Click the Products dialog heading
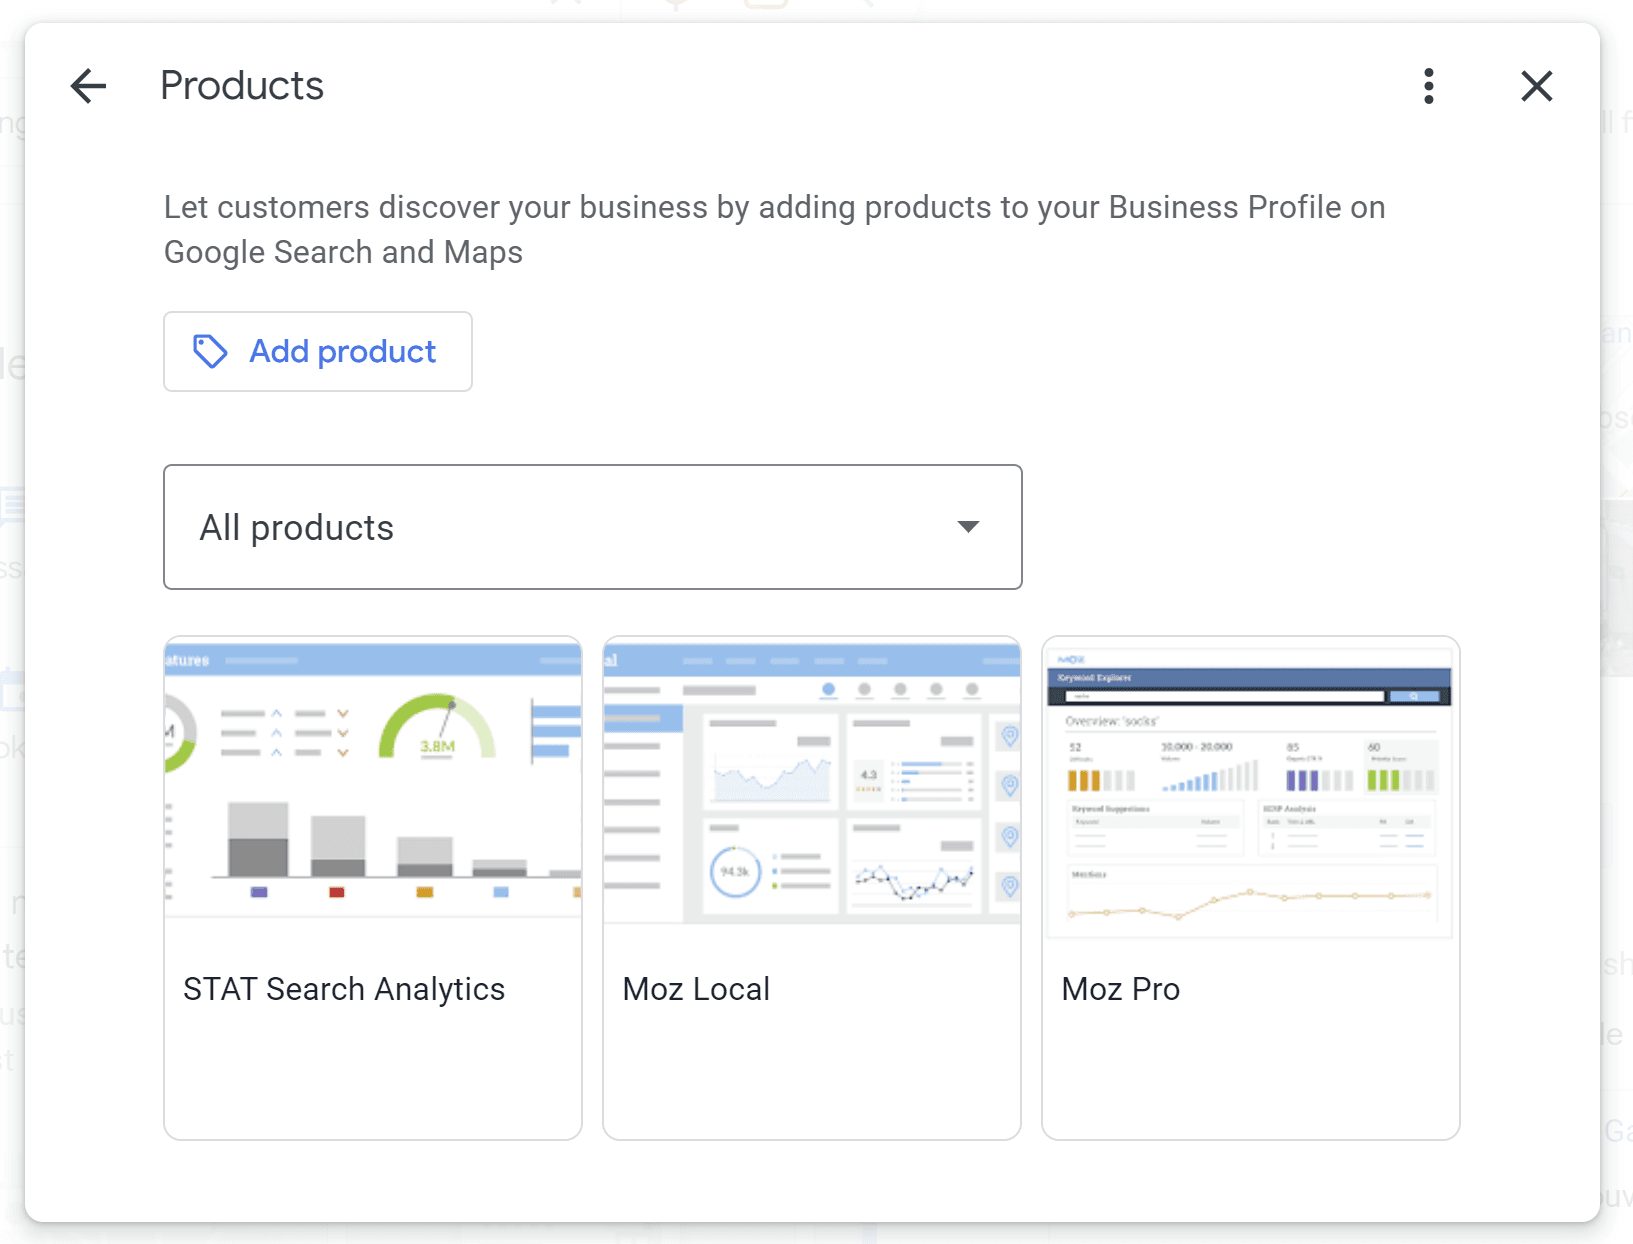The image size is (1633, 1244). [242, 86]
